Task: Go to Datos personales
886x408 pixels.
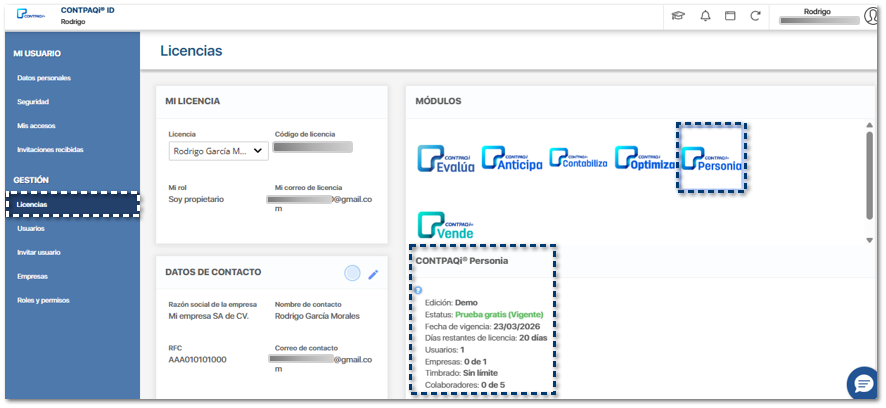Action: pyautogui.click(x=44, y=78)
